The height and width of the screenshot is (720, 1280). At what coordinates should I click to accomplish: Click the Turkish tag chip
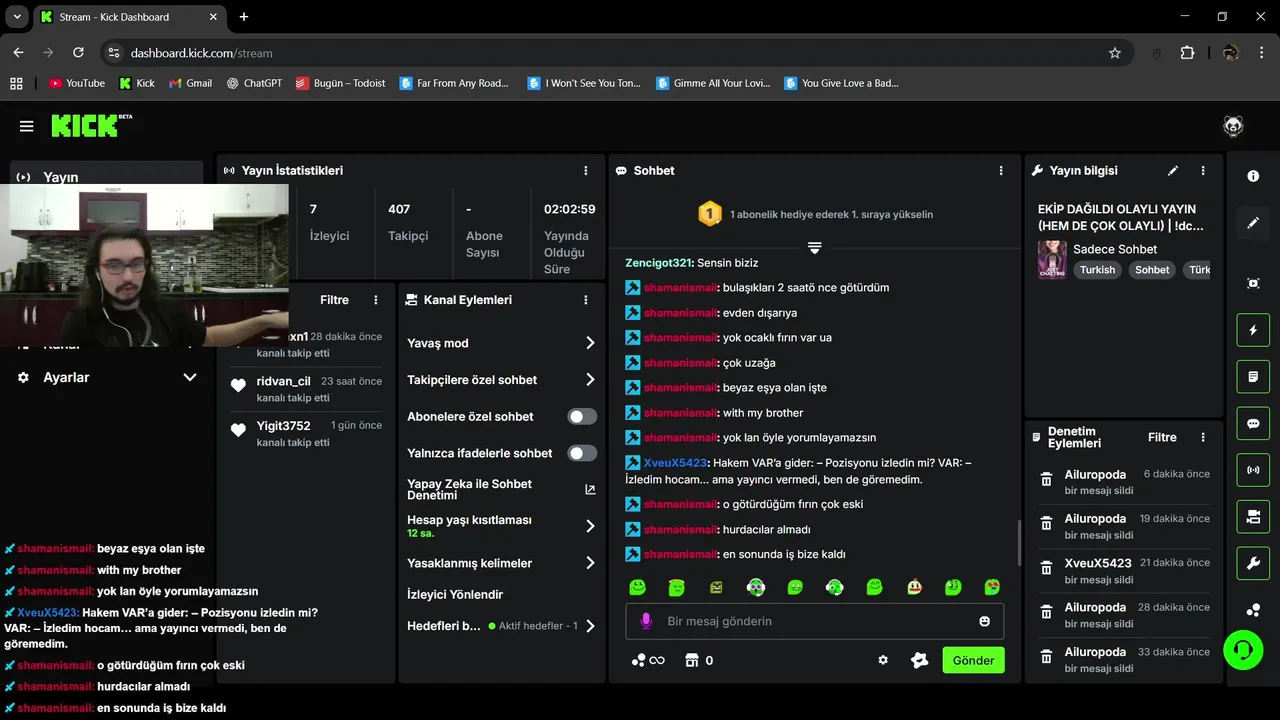(1097, 270)
